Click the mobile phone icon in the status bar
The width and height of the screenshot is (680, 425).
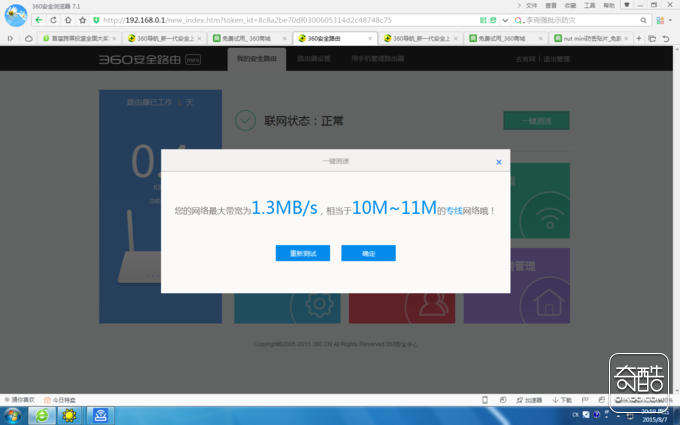pos(485,400)
